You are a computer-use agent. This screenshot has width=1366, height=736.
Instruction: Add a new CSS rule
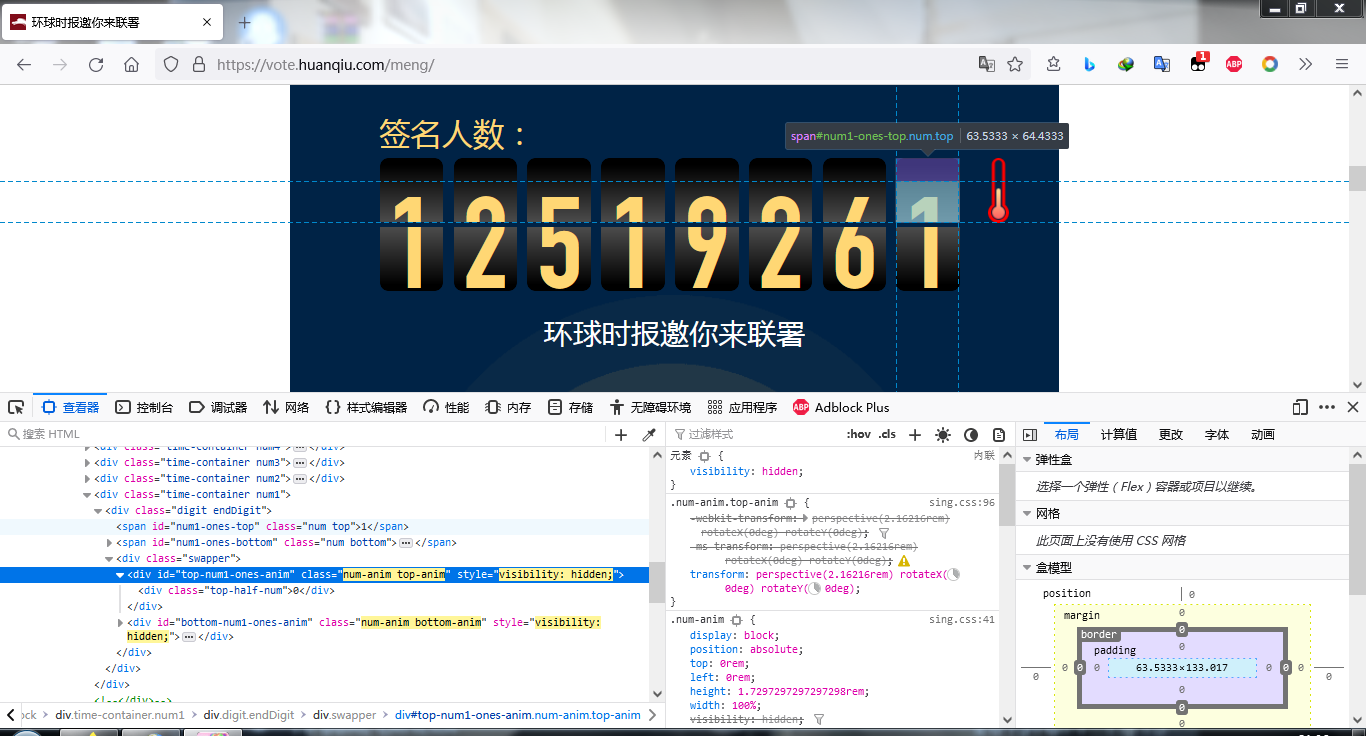(x=914, y=434)
